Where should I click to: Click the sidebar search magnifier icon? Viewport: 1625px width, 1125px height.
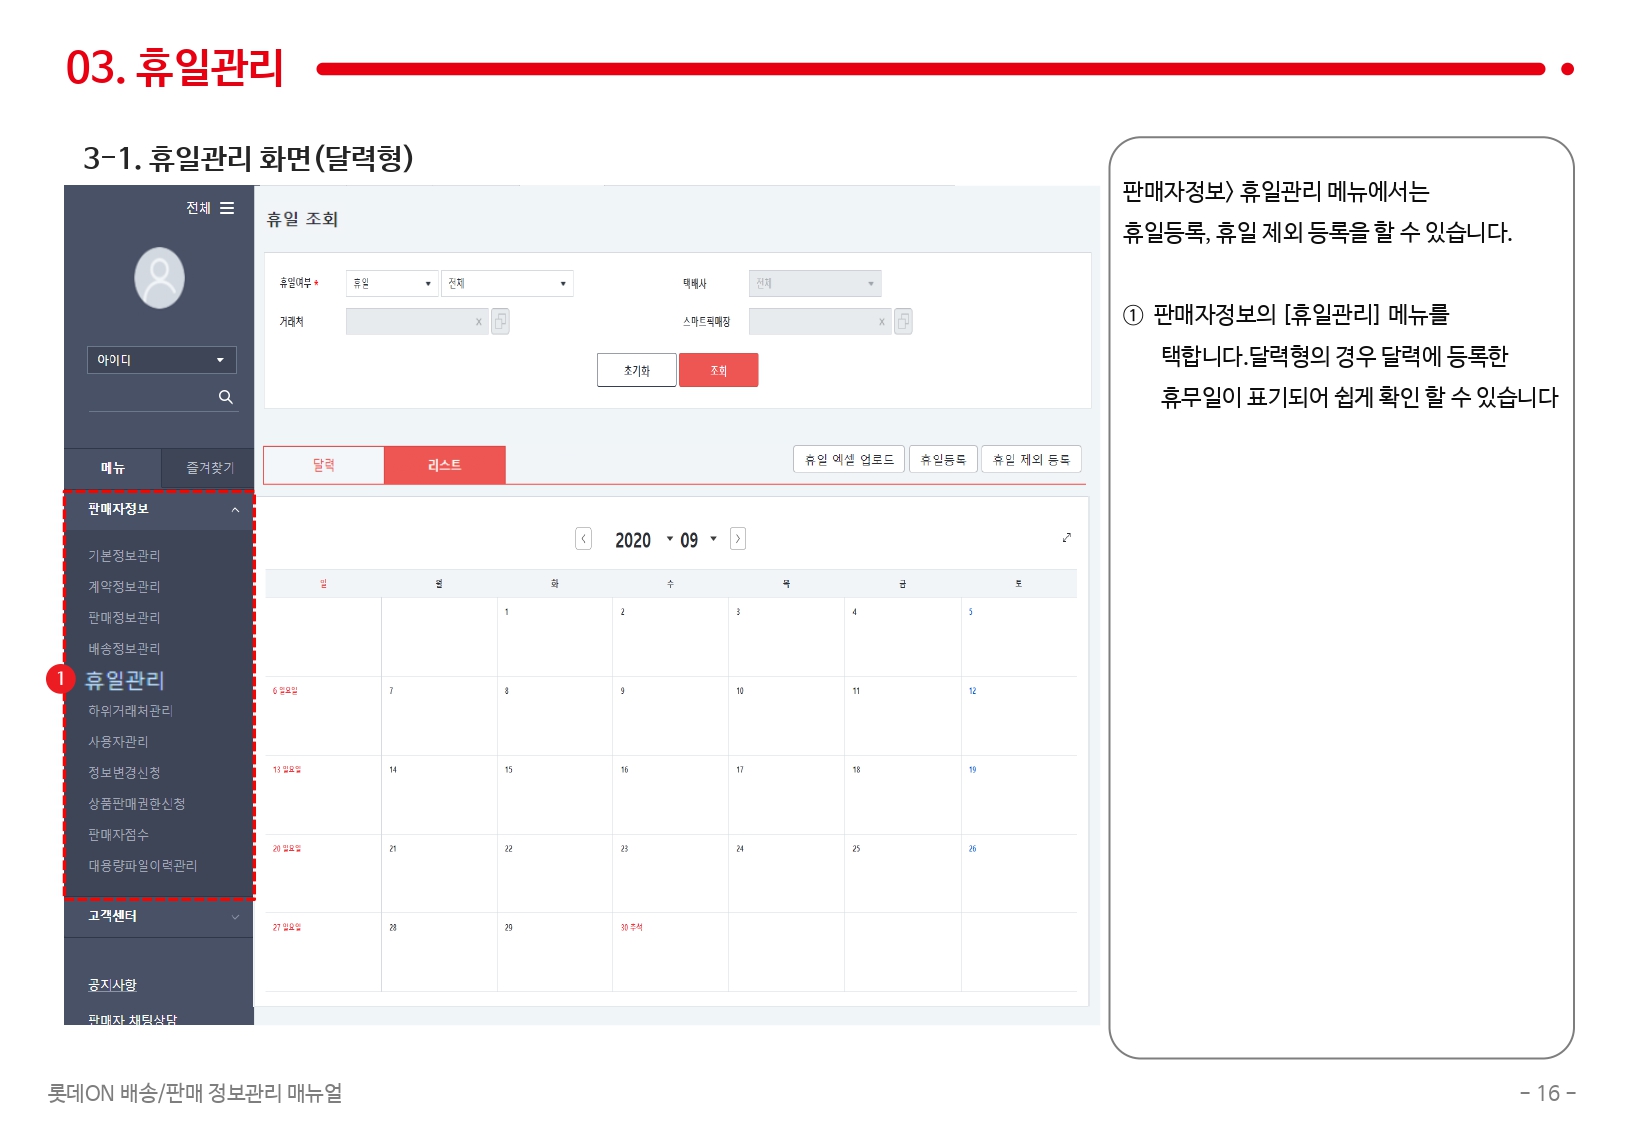pyautogui.click(x=226, y=397)
